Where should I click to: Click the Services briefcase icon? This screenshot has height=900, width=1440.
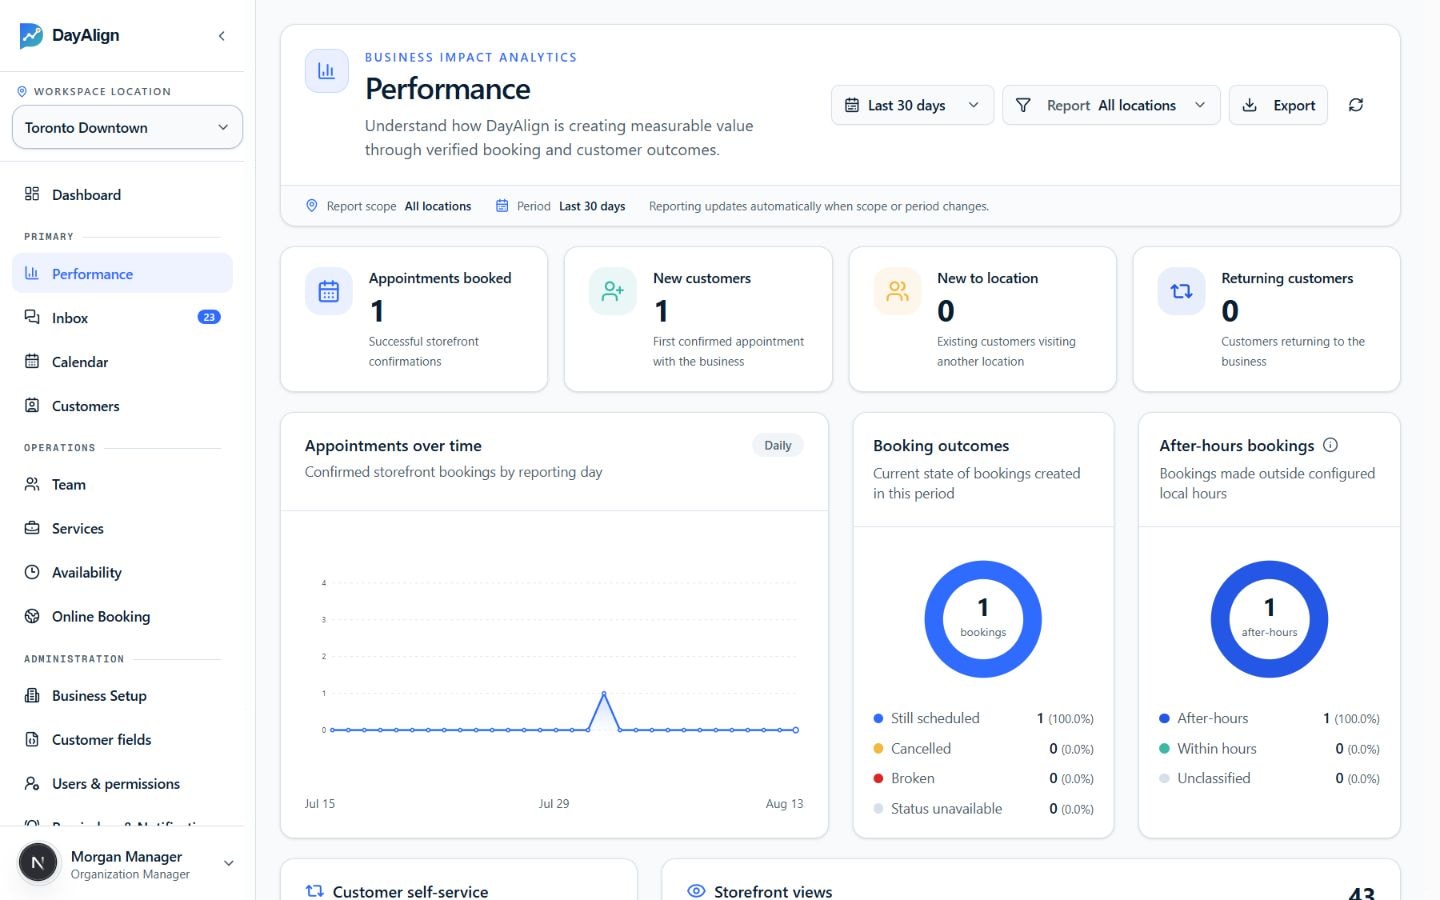click(x=32, y=528)
